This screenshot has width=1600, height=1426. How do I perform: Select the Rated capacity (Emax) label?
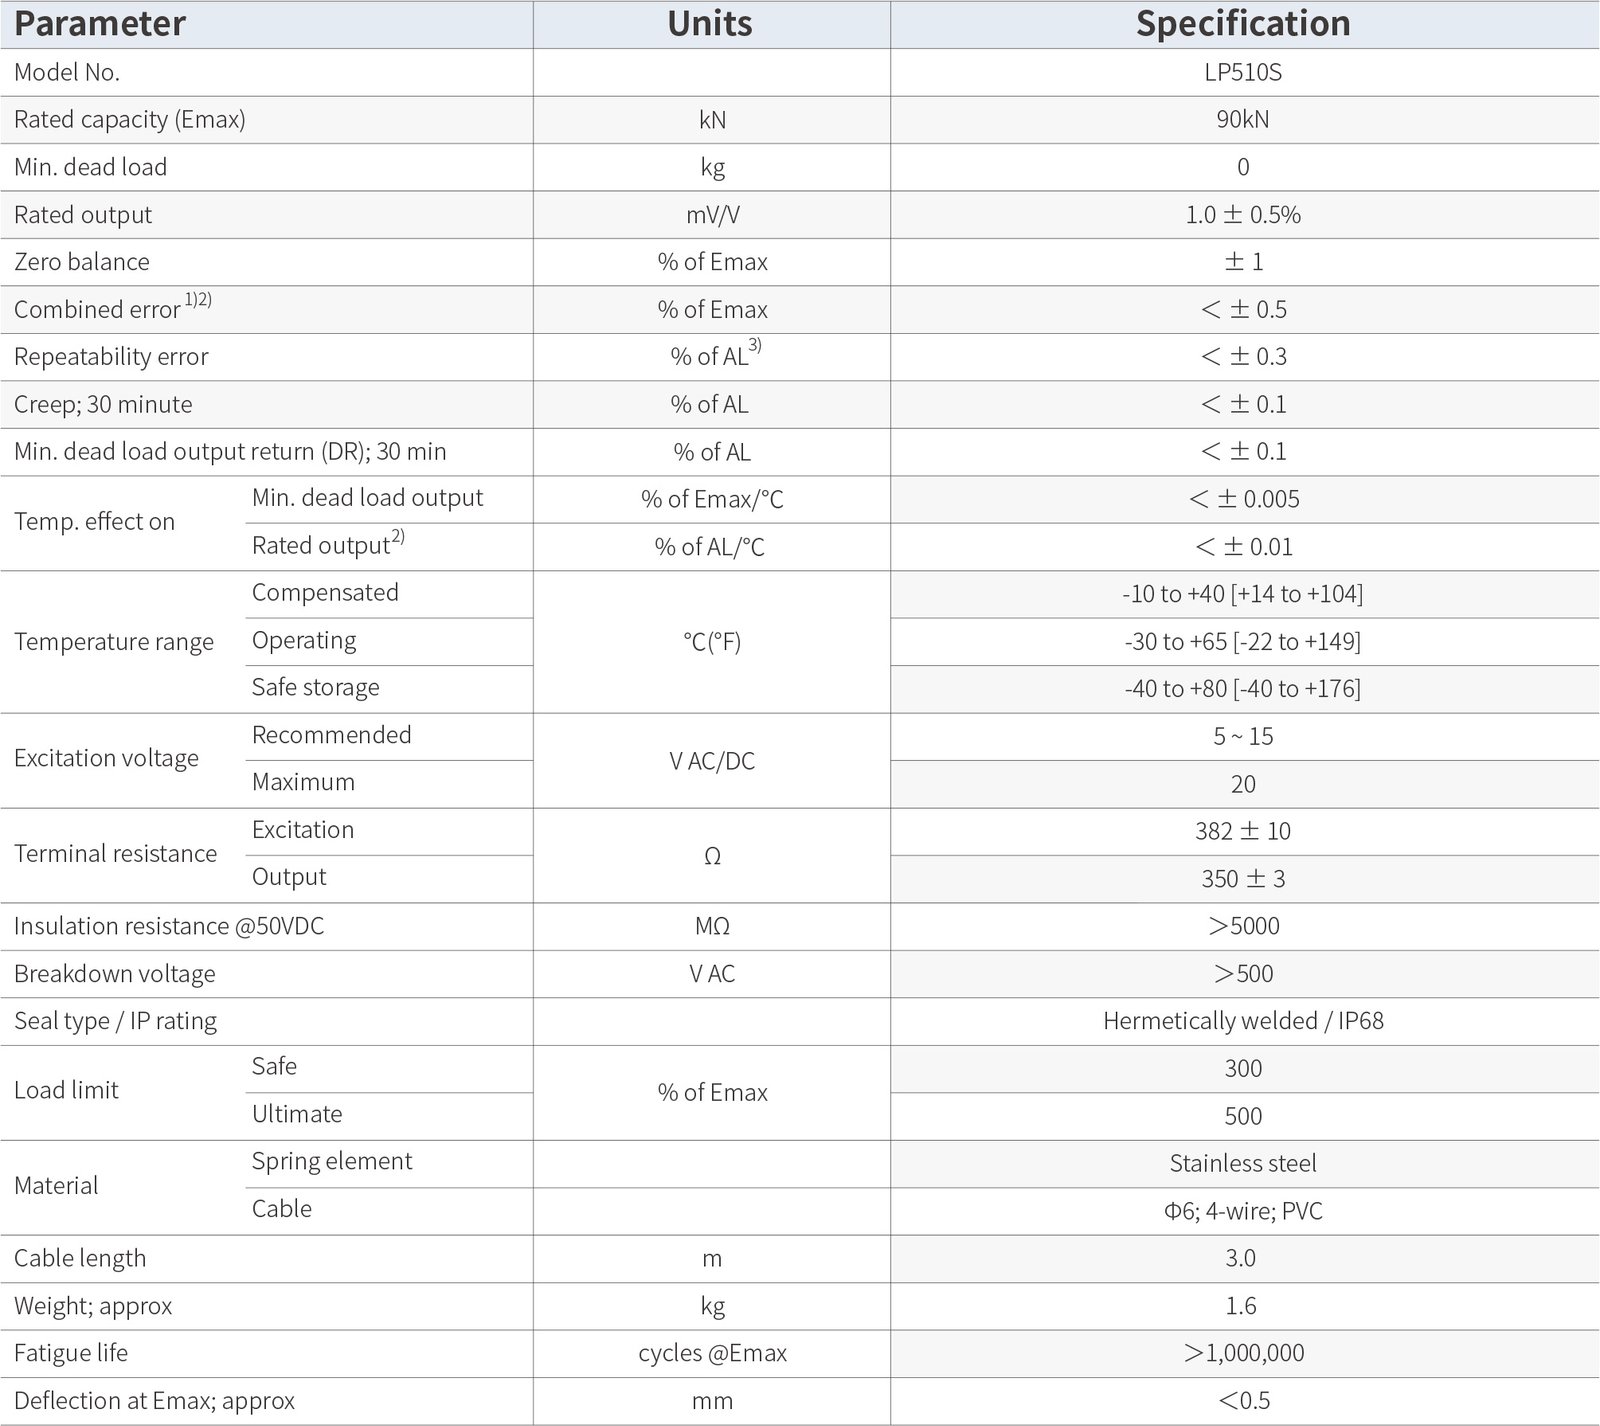click(130, 120)
